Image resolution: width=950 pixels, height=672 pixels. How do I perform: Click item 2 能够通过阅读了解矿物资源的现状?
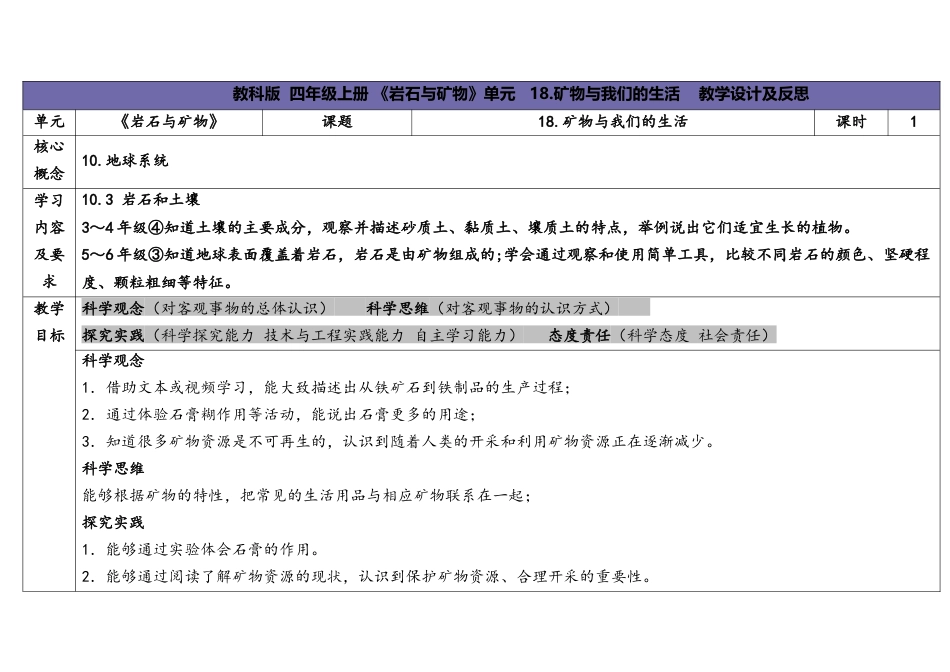point(368,576)
